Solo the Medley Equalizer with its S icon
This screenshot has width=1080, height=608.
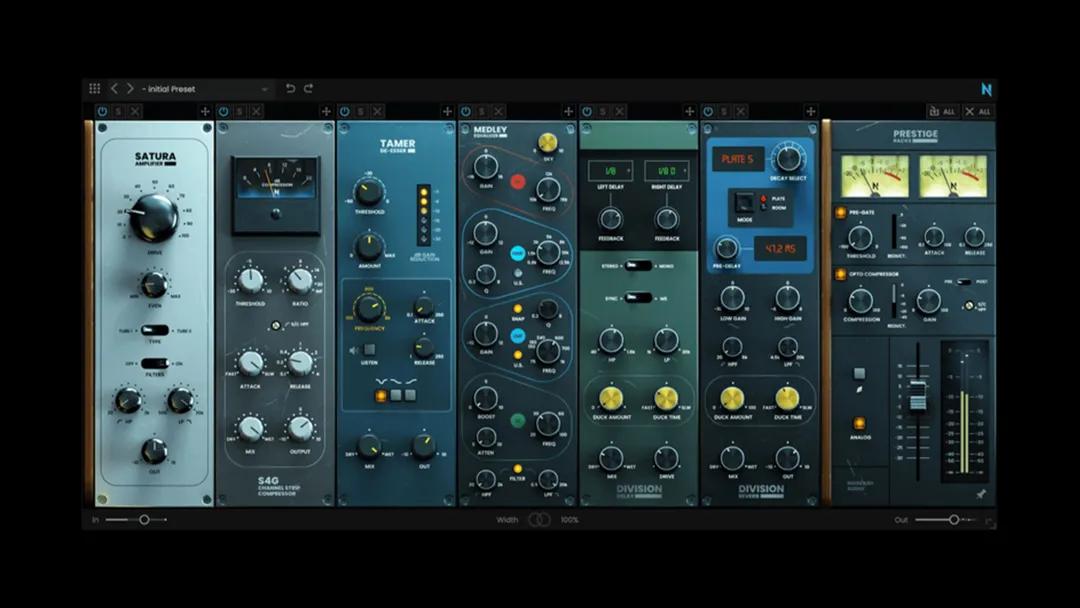click(481, 112)
